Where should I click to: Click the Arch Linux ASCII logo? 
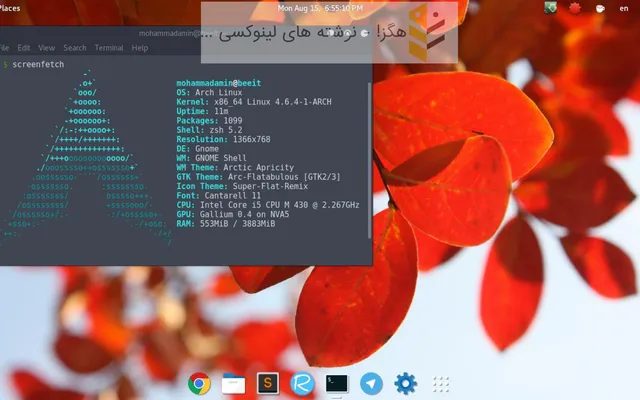(x=86, y=158)
